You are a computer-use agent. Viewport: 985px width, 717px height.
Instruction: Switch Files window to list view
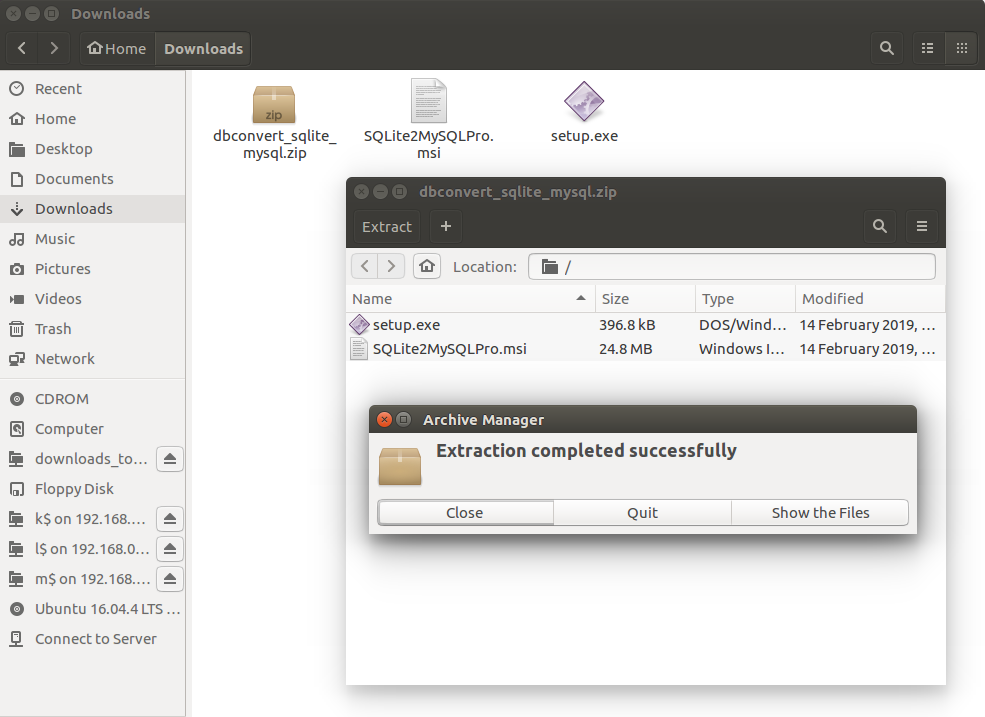click(927, 48)
